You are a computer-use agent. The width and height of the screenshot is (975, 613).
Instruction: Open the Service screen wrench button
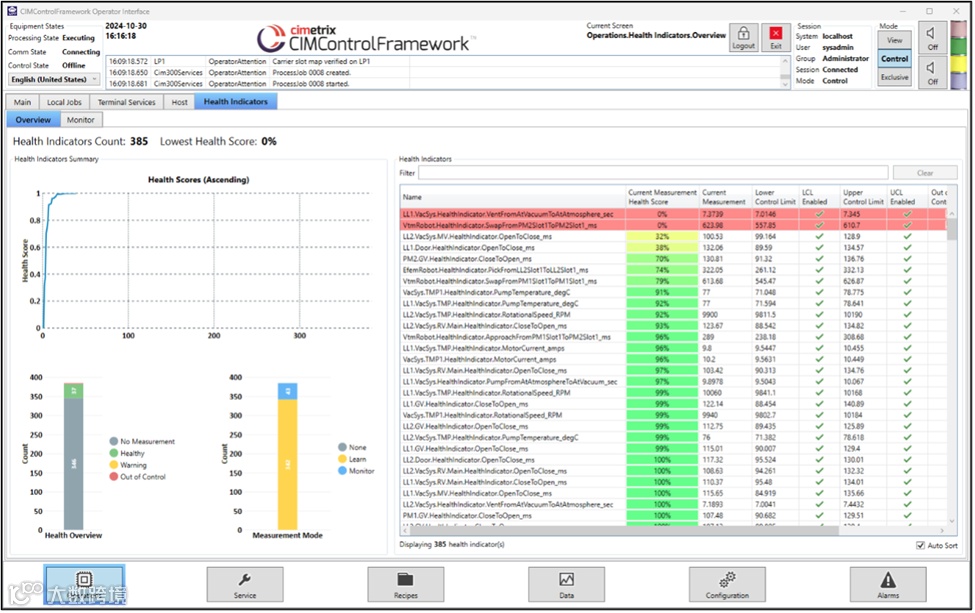click(245, 584)
